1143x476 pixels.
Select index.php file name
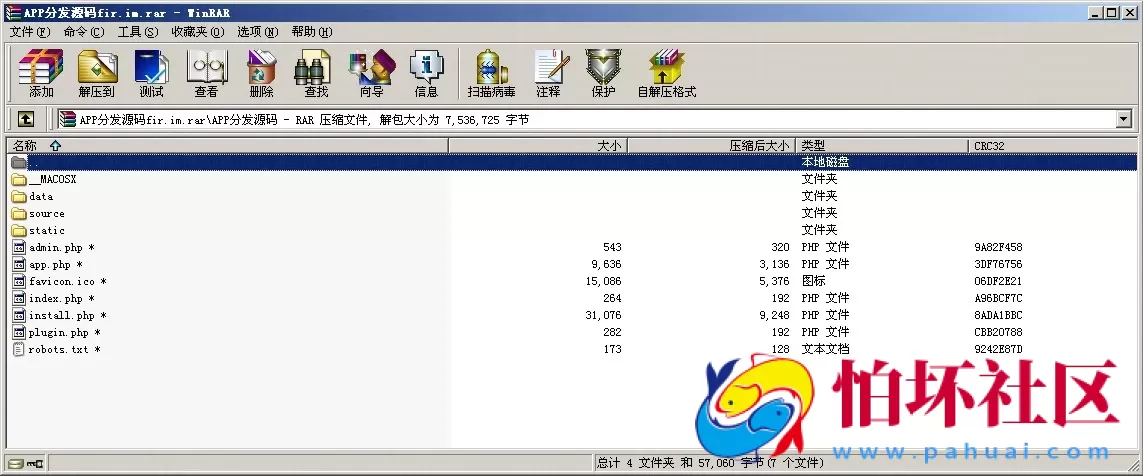61,298
